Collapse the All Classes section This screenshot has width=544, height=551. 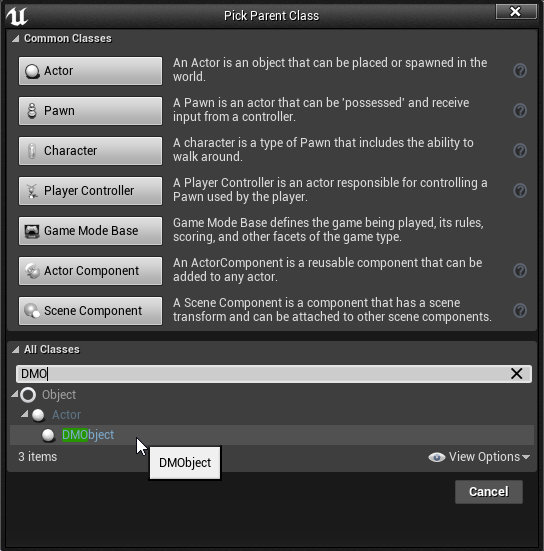click(15, 350)
